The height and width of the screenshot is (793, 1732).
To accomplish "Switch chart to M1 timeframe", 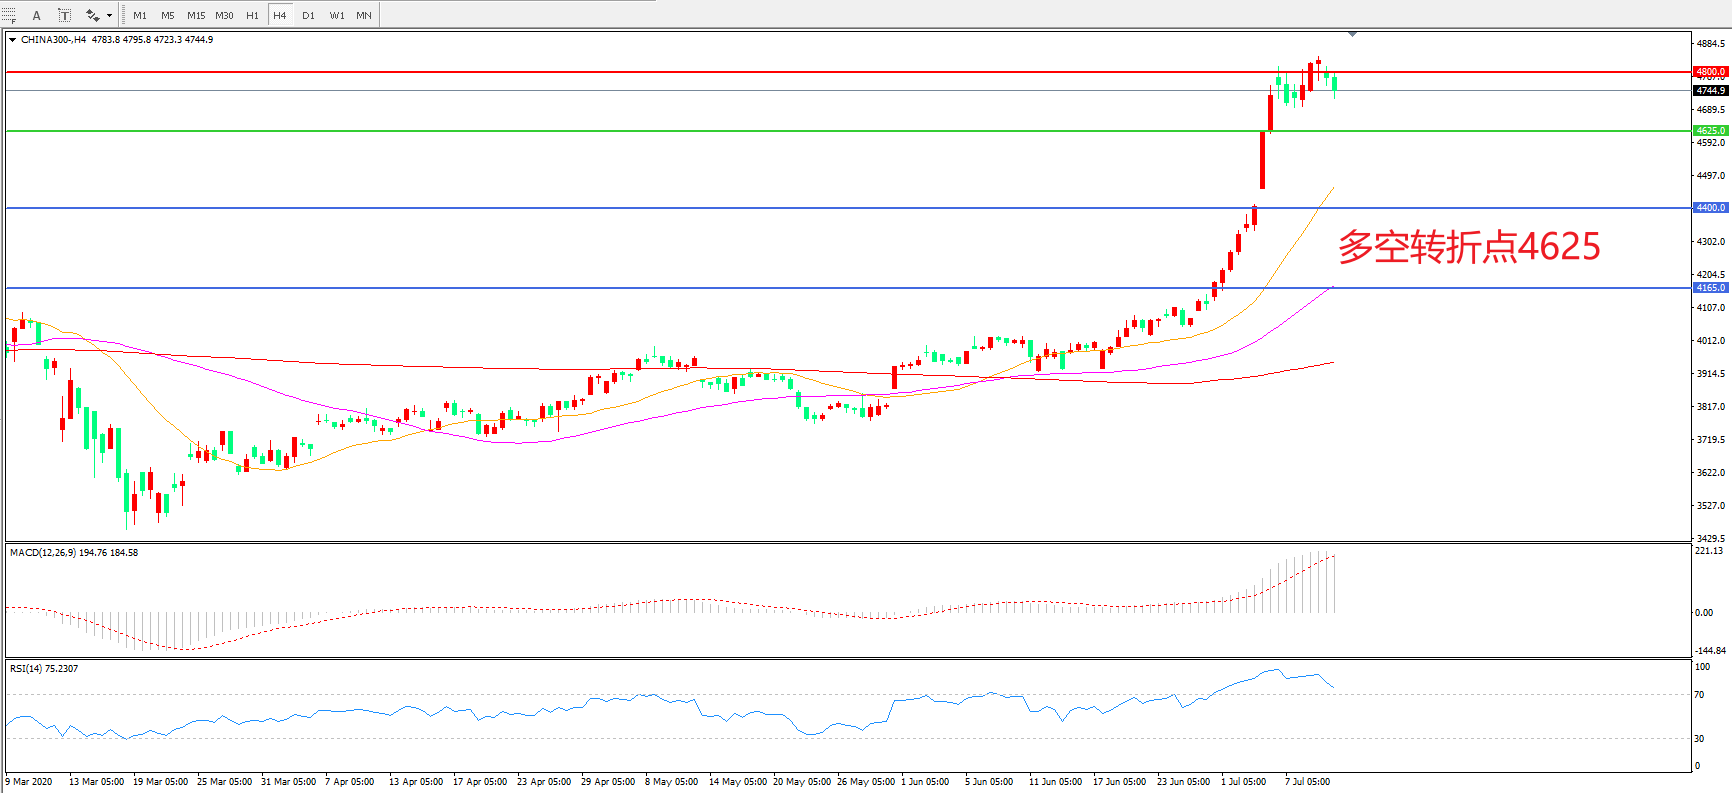I will (x=140, y=15).
